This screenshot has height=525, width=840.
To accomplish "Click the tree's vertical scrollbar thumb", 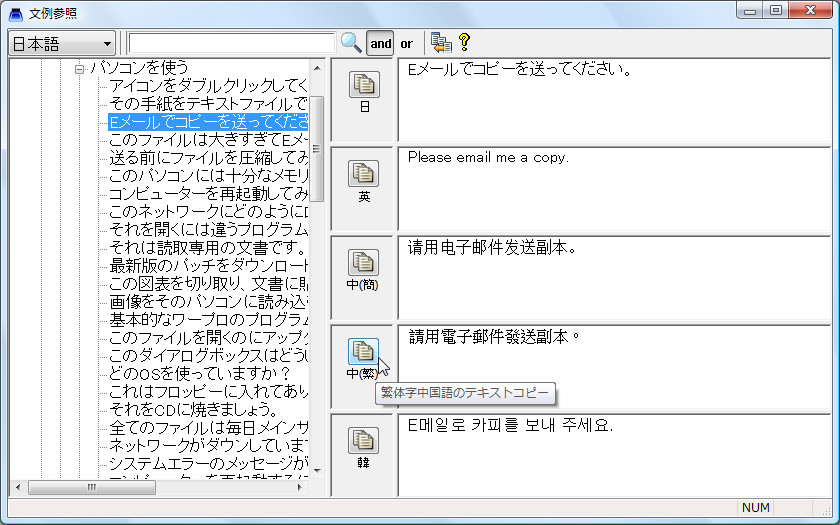I will [317, 149].
